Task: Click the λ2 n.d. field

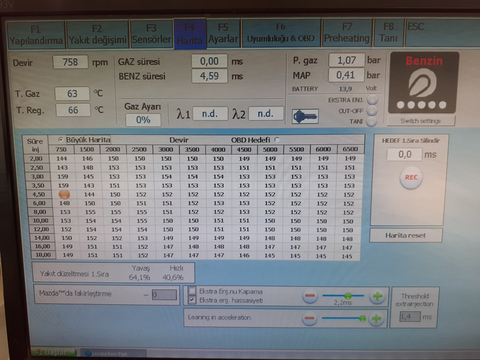Action: click(x=266, y=114)
